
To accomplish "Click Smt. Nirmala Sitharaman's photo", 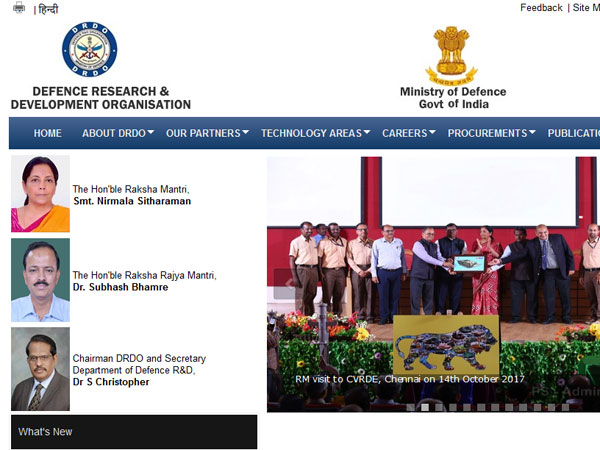I will 40,194.
